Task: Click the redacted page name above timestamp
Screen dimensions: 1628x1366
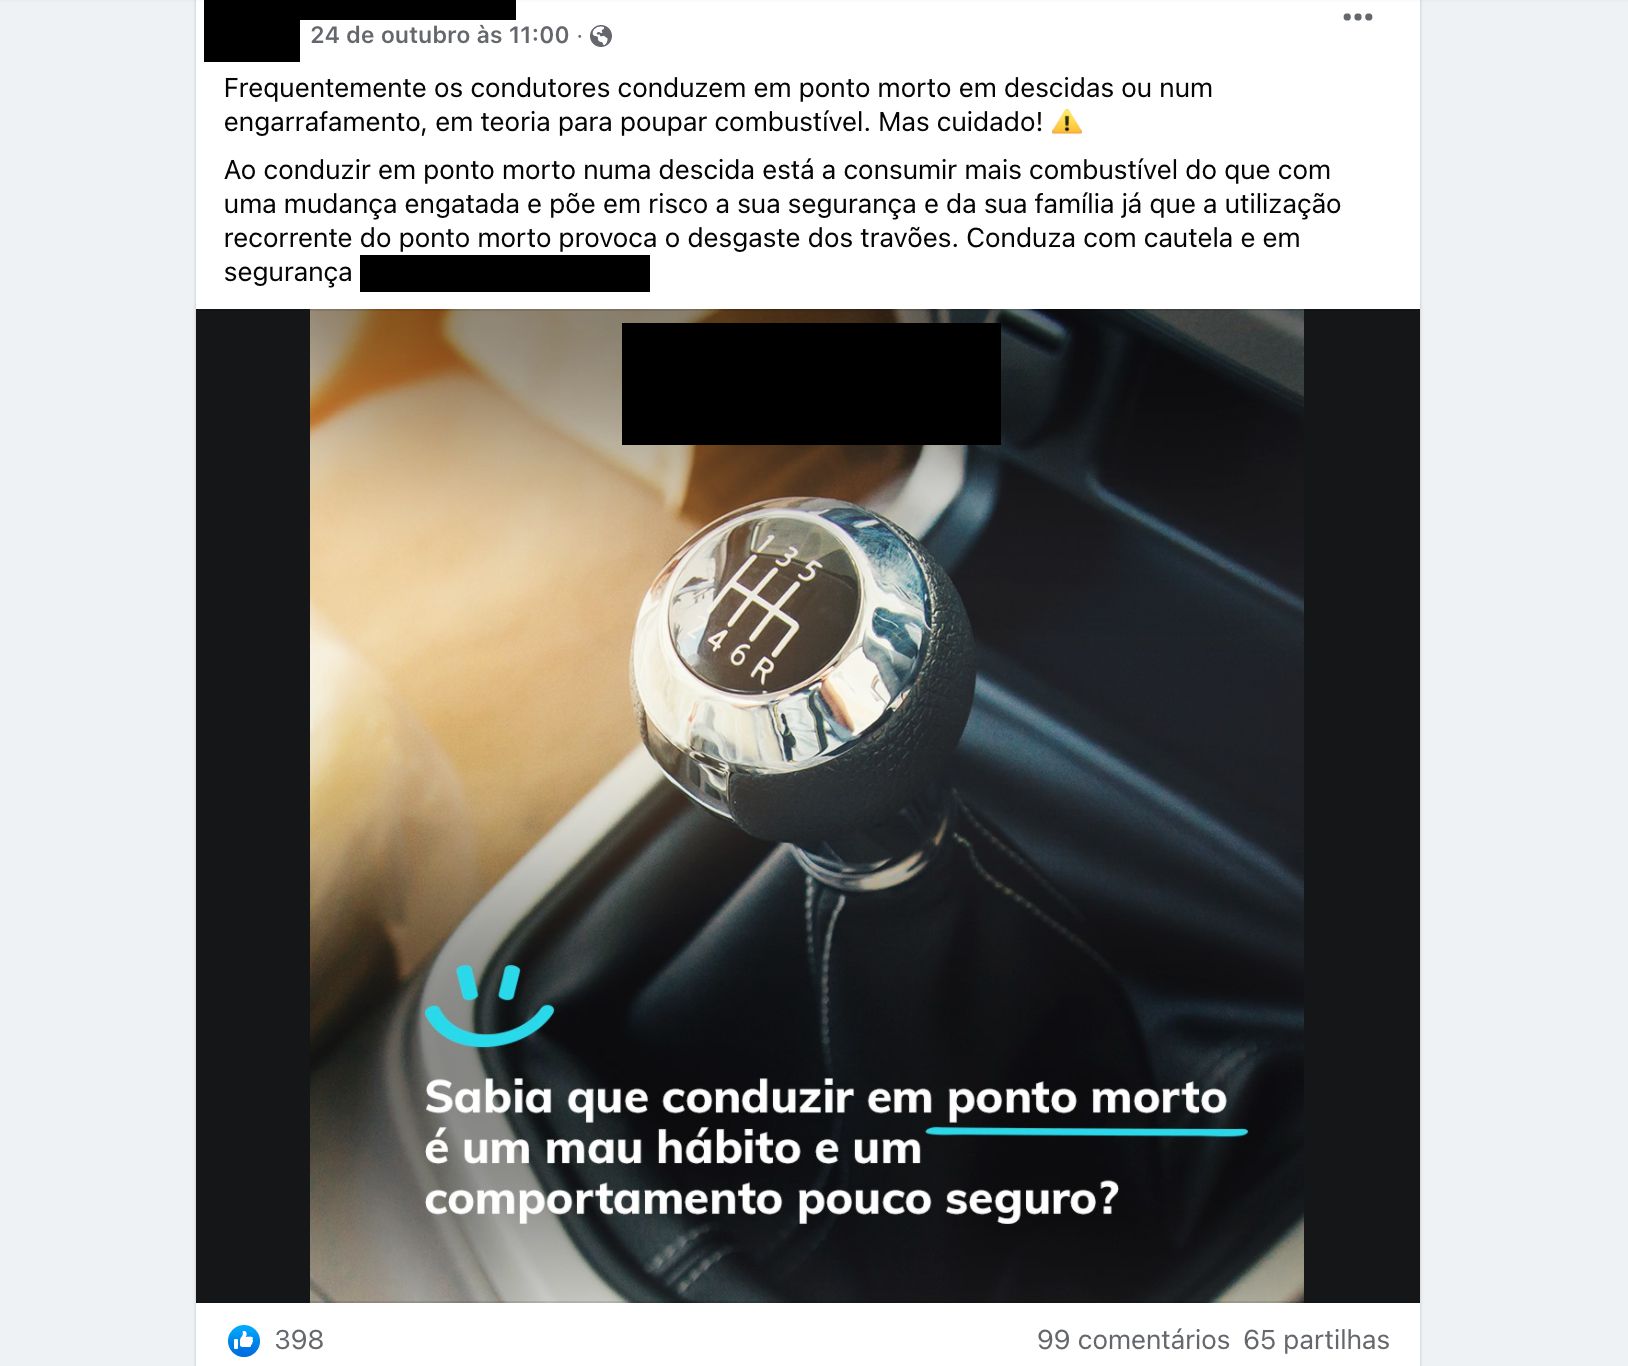Action: pos(408,10)
